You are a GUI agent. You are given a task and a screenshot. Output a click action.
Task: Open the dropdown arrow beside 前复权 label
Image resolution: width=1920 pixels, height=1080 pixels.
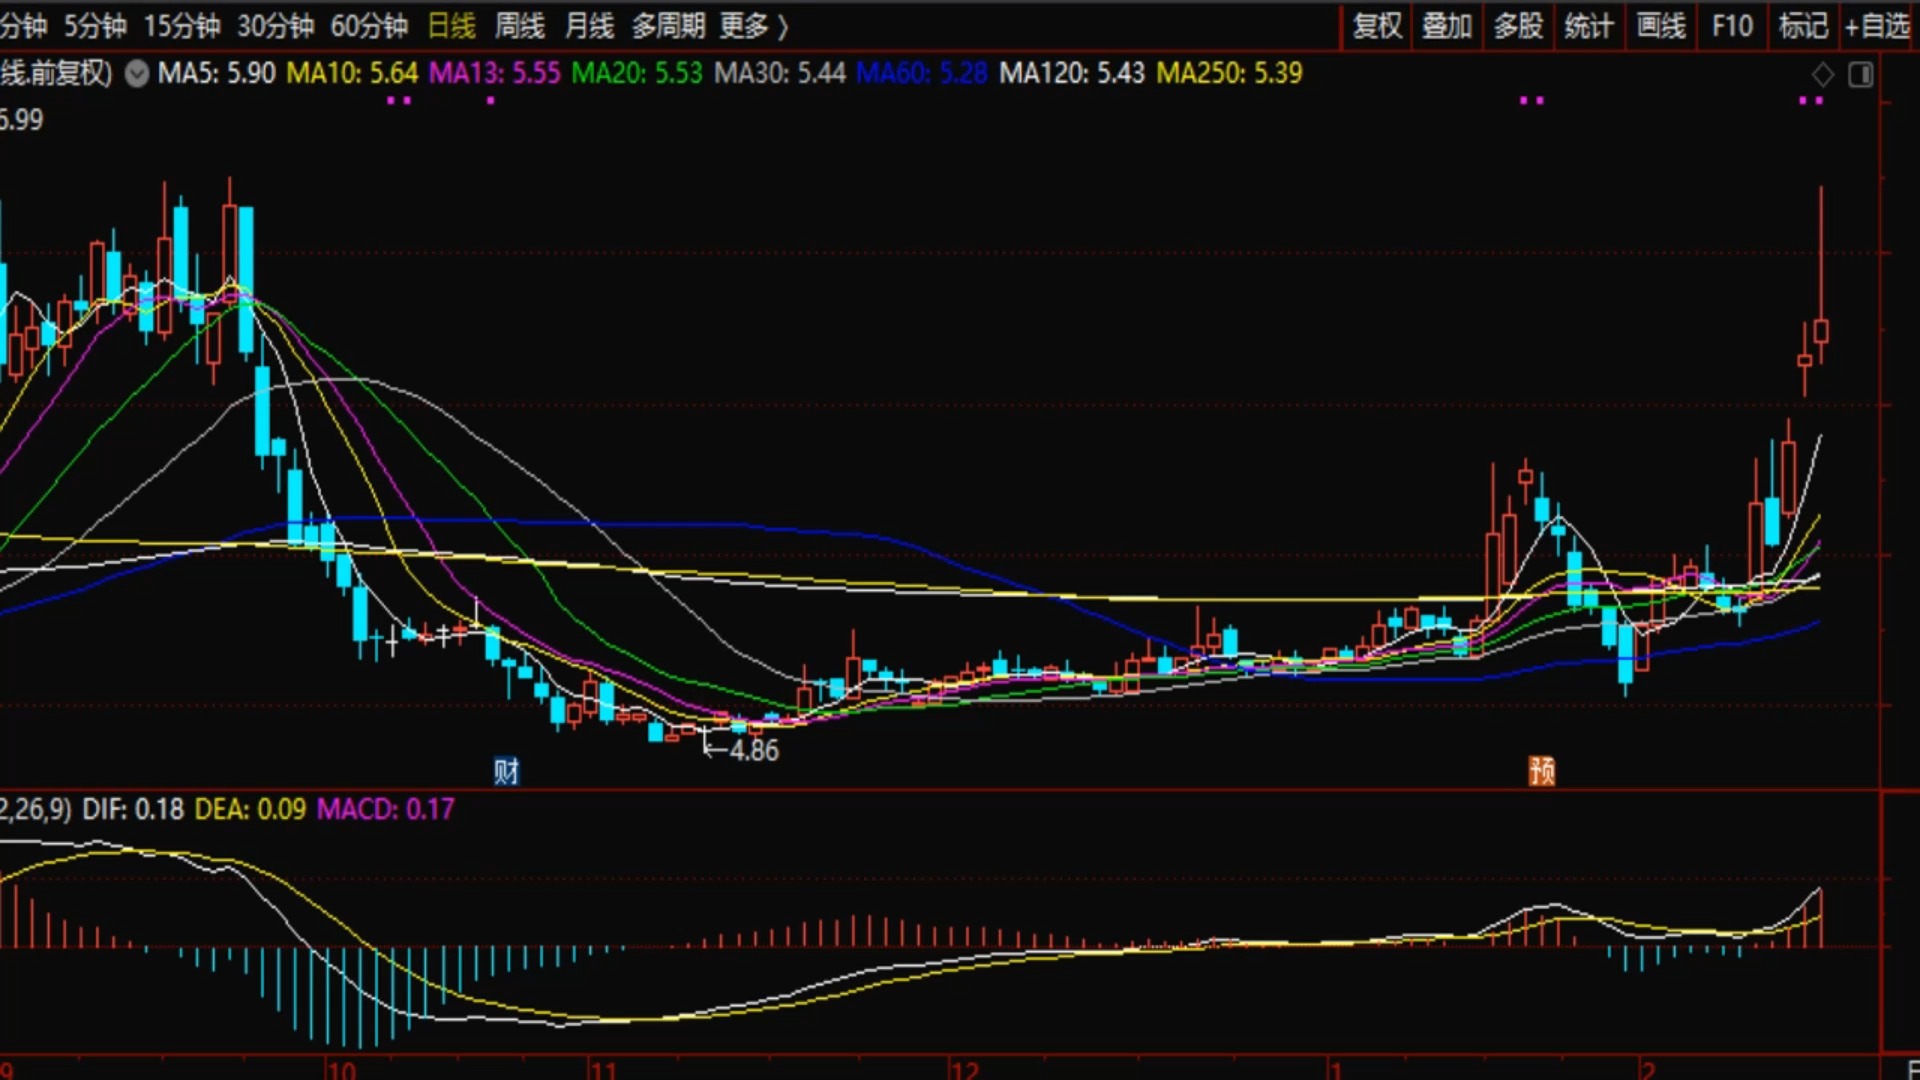click(x=137, y=73)
